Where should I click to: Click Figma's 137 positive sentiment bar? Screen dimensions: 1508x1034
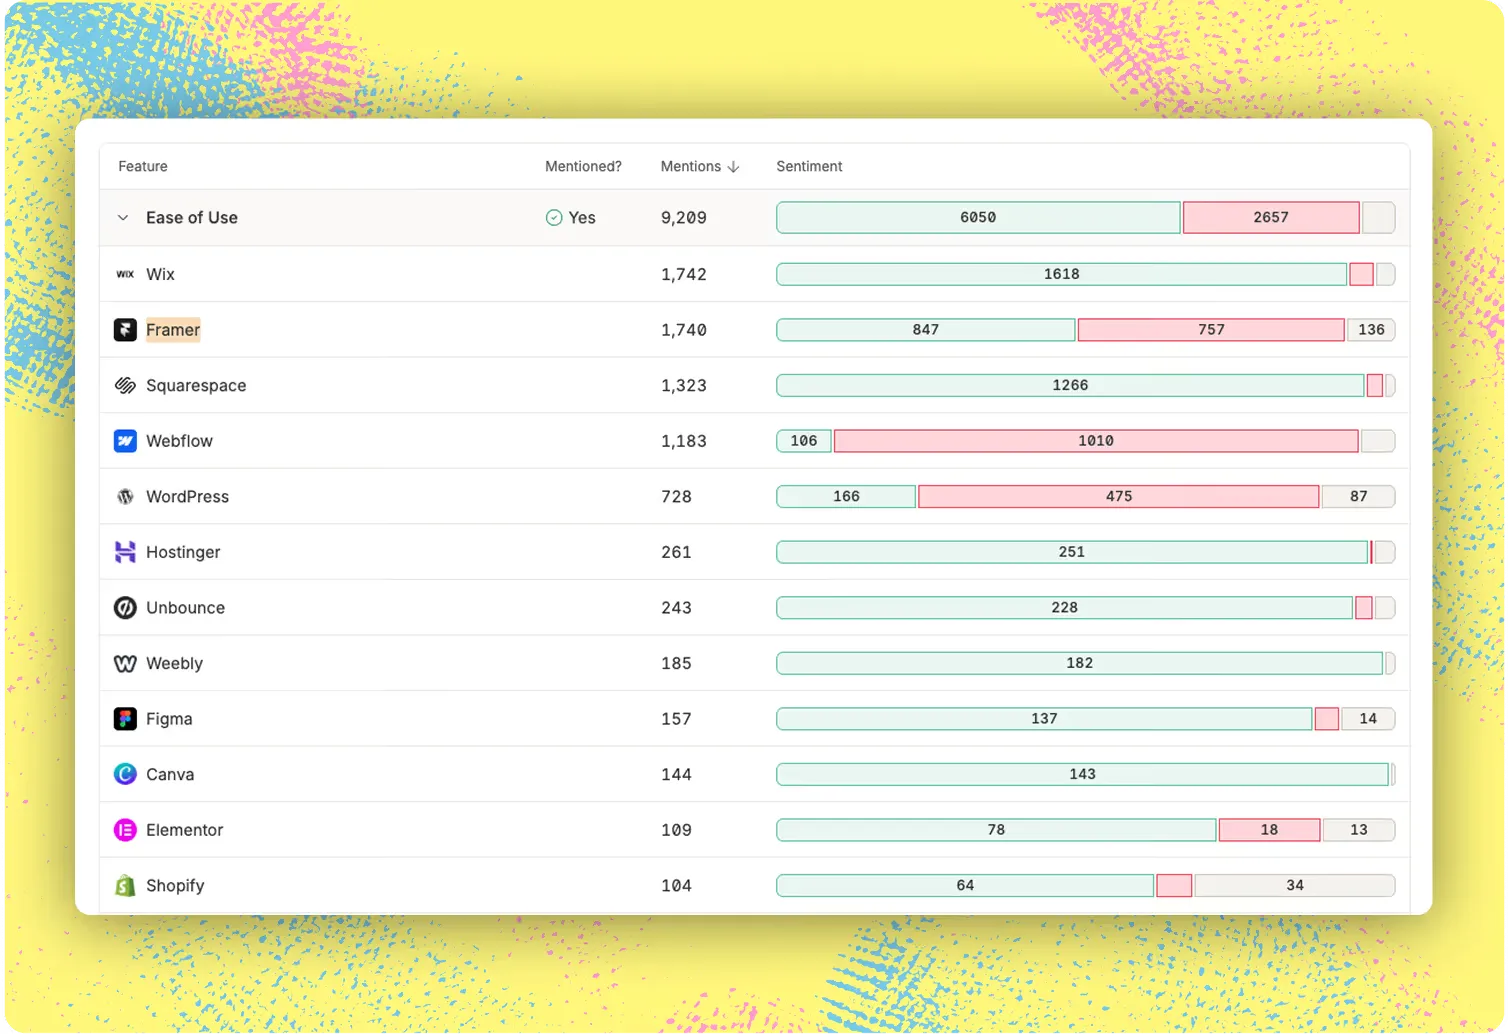[1044, 719]
